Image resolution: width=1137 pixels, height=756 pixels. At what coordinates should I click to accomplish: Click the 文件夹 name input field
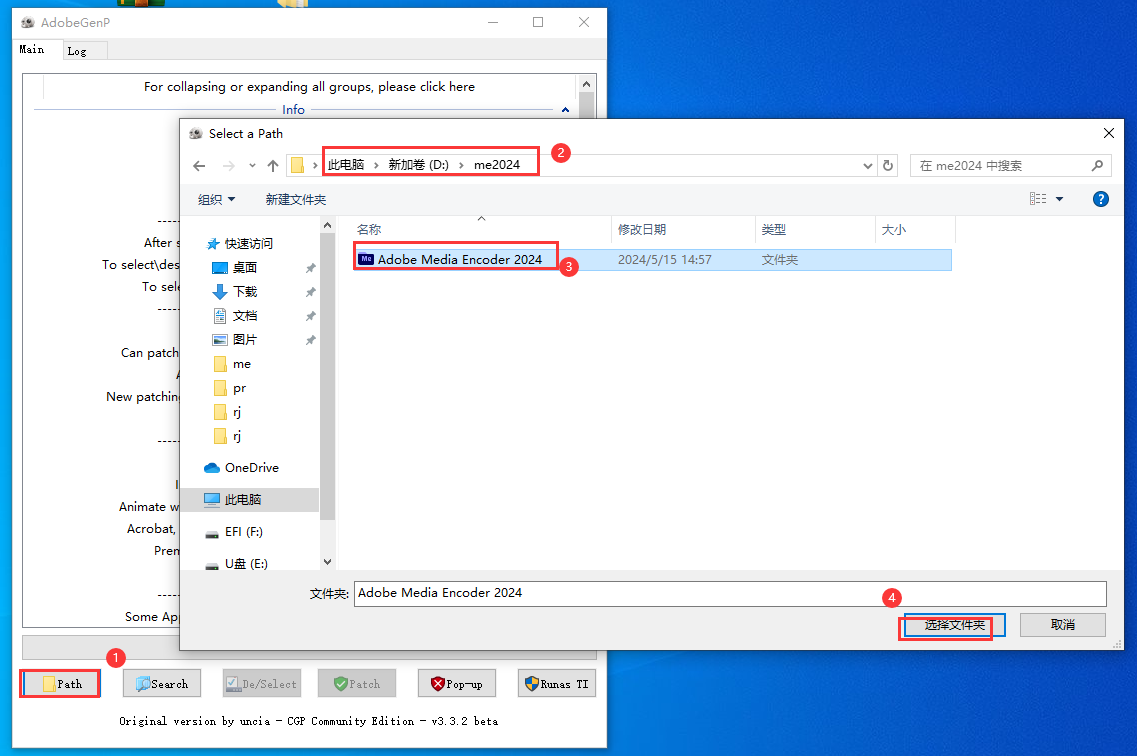click(730, 594)
